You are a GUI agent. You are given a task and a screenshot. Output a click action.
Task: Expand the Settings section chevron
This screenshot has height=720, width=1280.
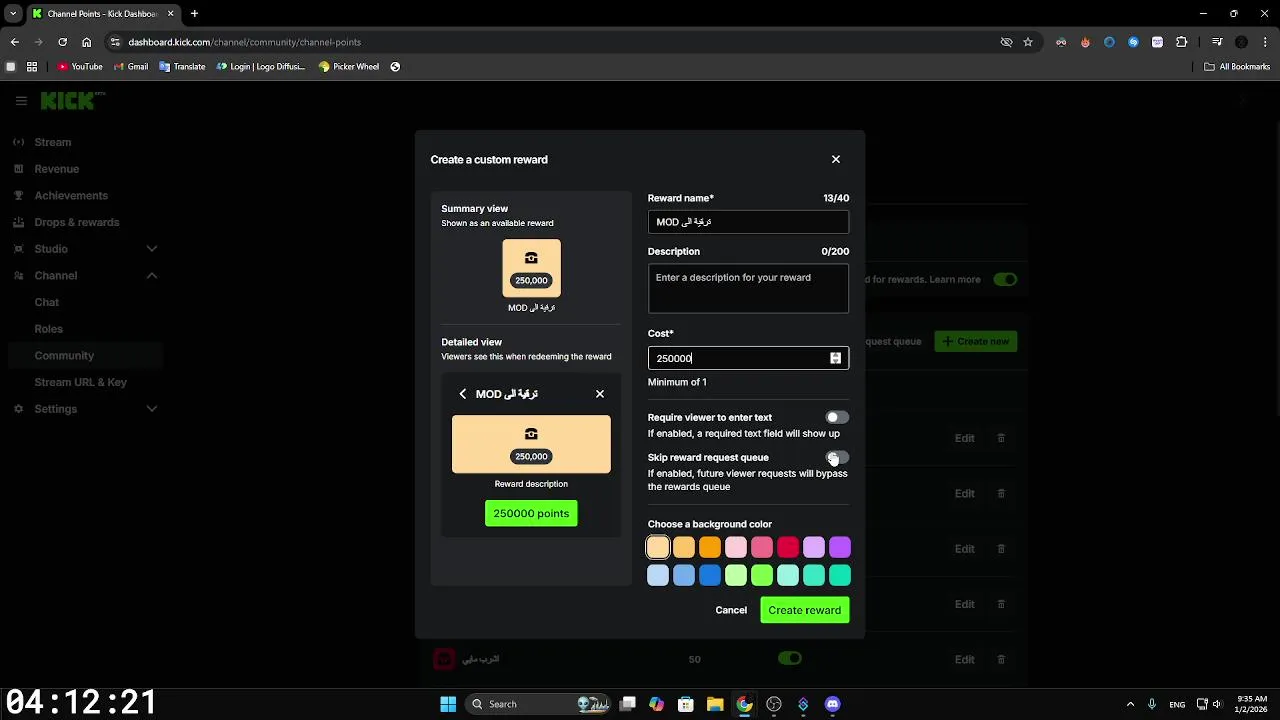[x=152, y=409]
